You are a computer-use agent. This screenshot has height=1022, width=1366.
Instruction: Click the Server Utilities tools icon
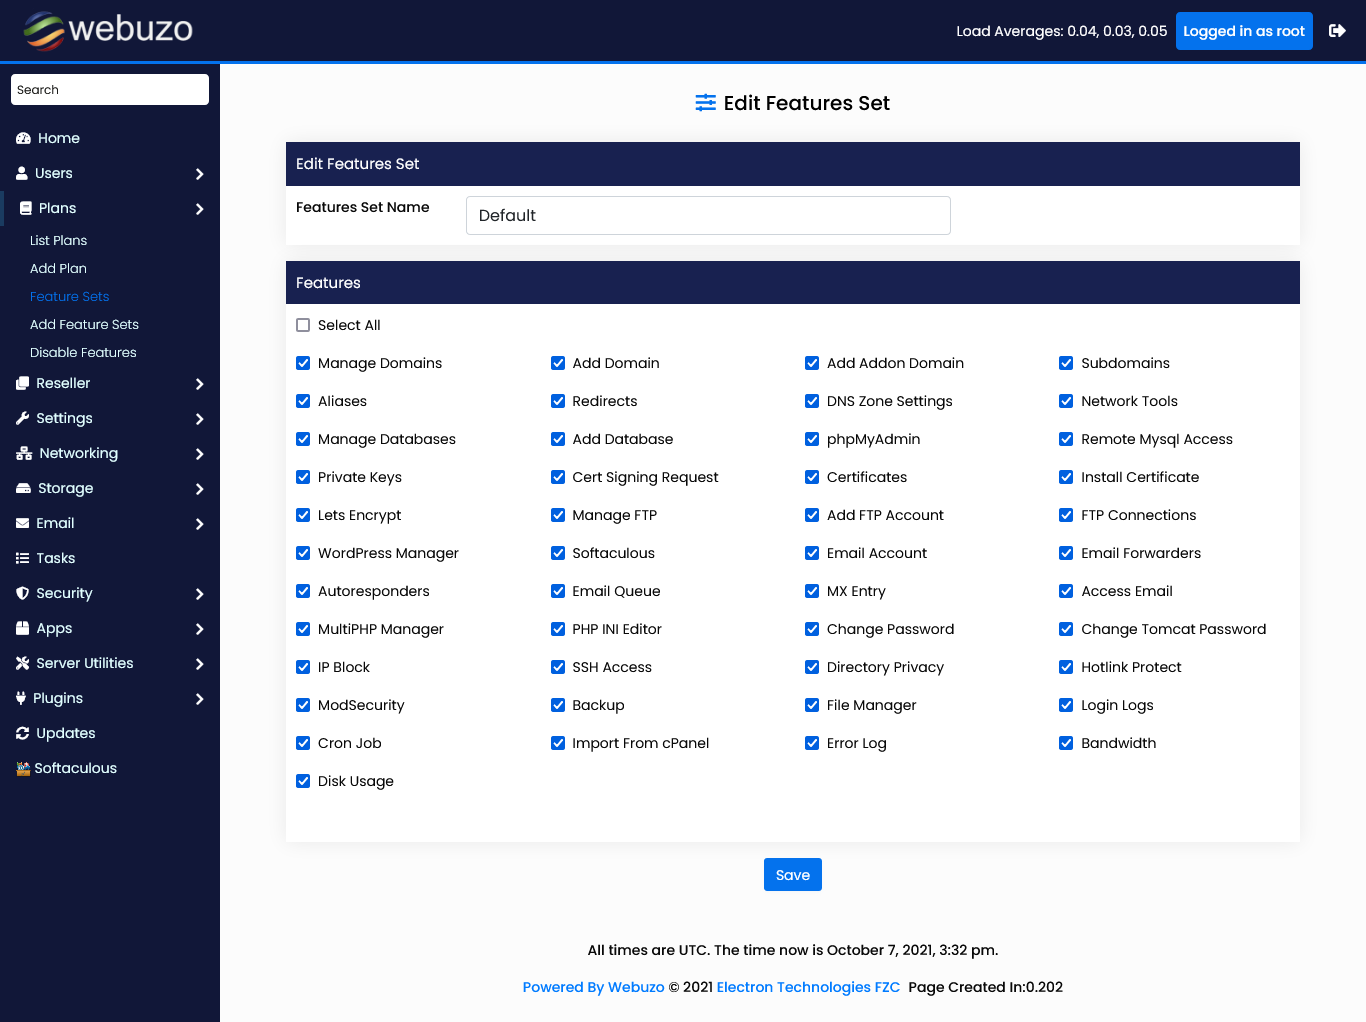22,664
